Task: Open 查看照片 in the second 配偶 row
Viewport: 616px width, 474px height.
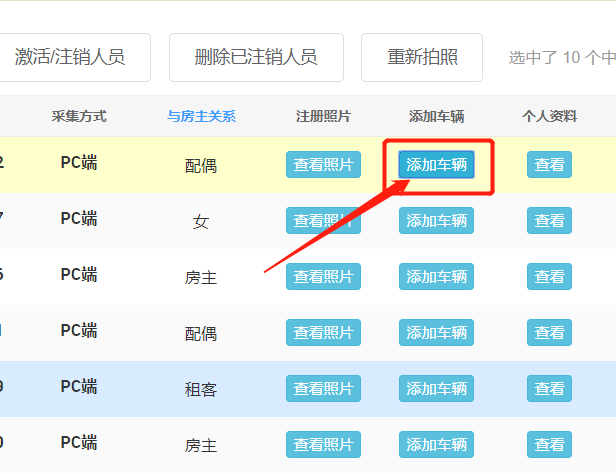Action: click(x=323, y=332)
